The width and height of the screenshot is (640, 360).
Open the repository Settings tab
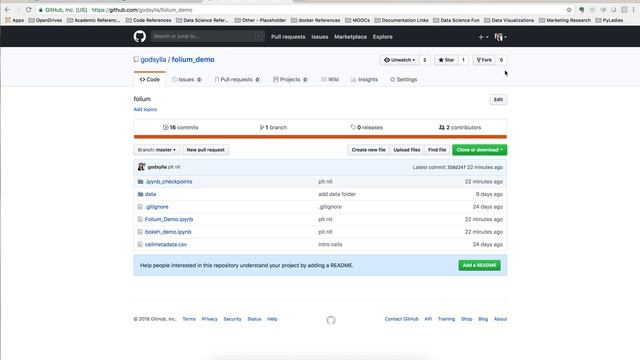pos(404,80)
